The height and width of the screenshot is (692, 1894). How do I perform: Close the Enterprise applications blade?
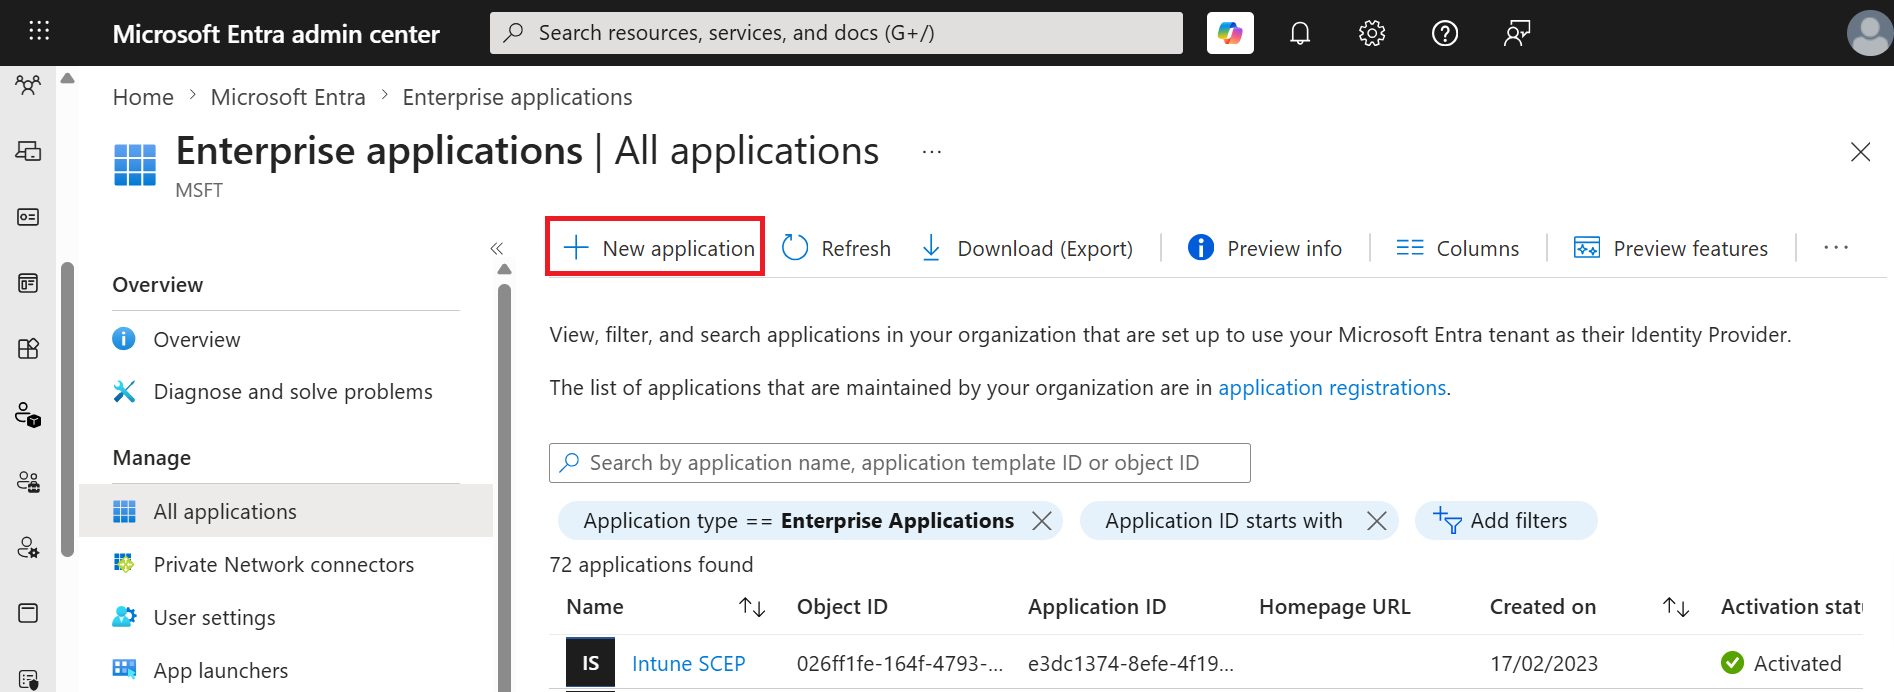point(1860,152)
